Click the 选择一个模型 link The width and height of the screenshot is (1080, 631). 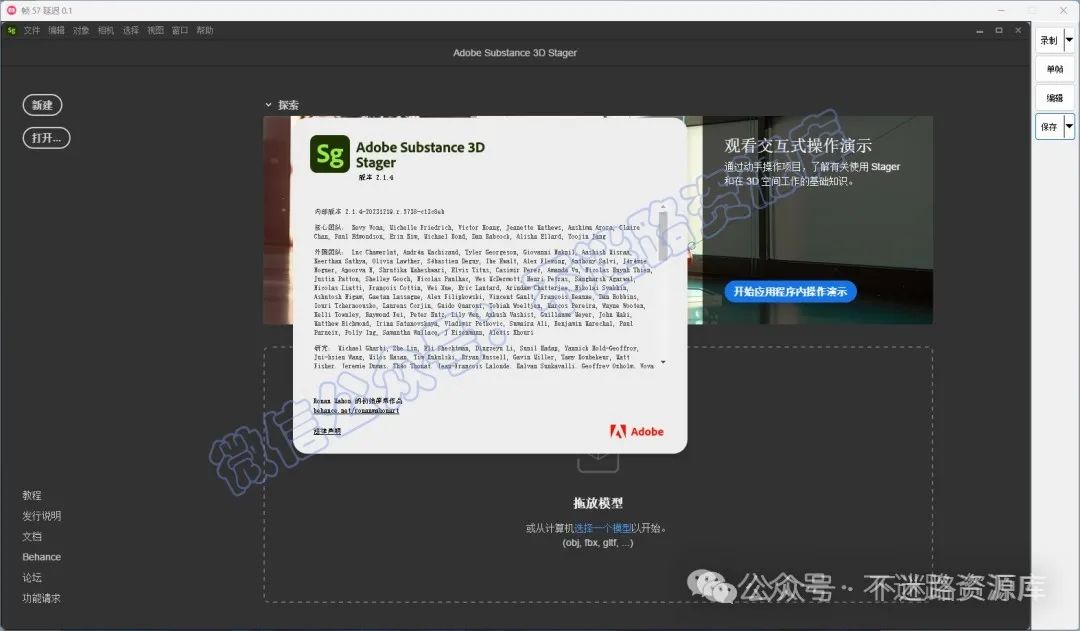pos(602,528)
